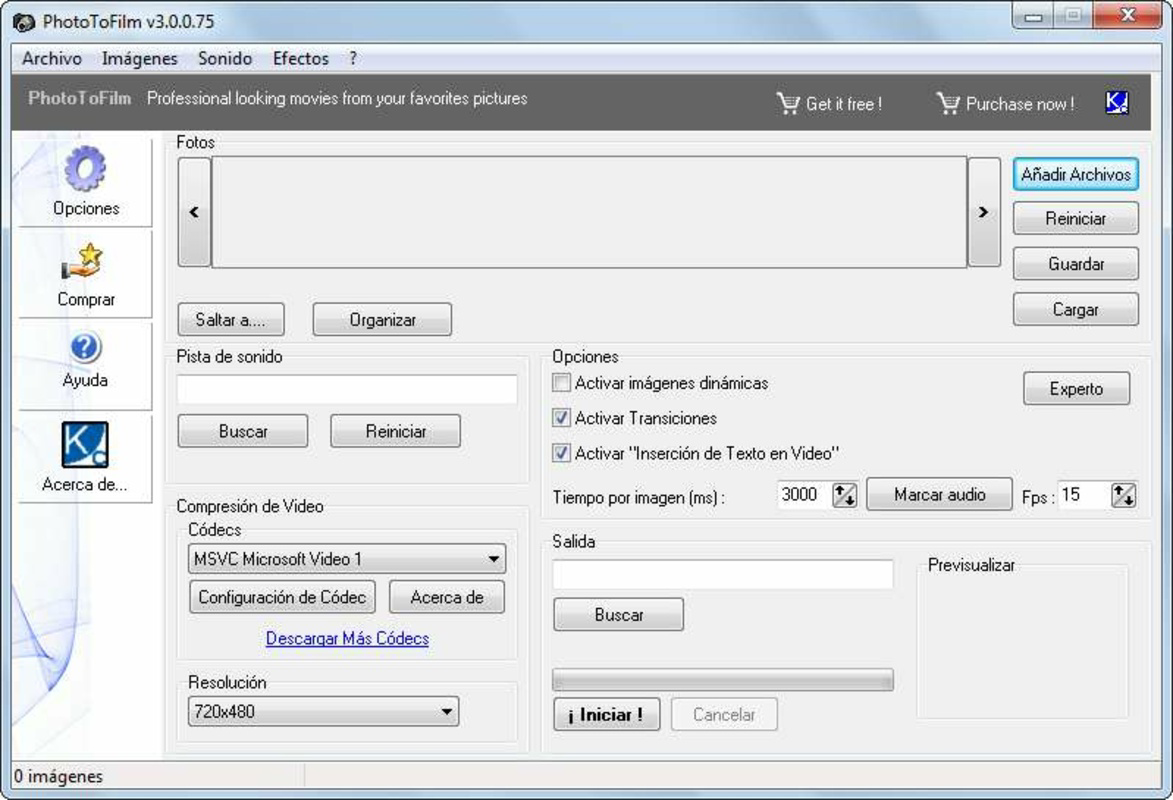Image resolution: width=1173 pixels, height=800 pixels.
Task: Open the ? help menu
Action: coord(353,58)
